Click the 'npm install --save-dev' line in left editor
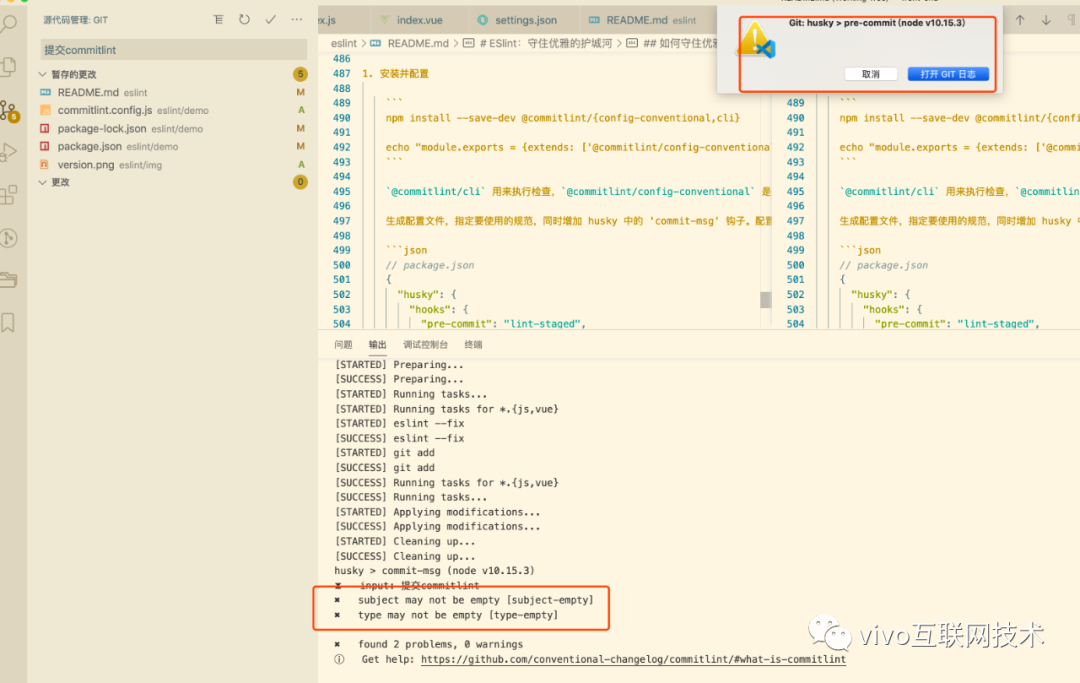 pos(562,118)
